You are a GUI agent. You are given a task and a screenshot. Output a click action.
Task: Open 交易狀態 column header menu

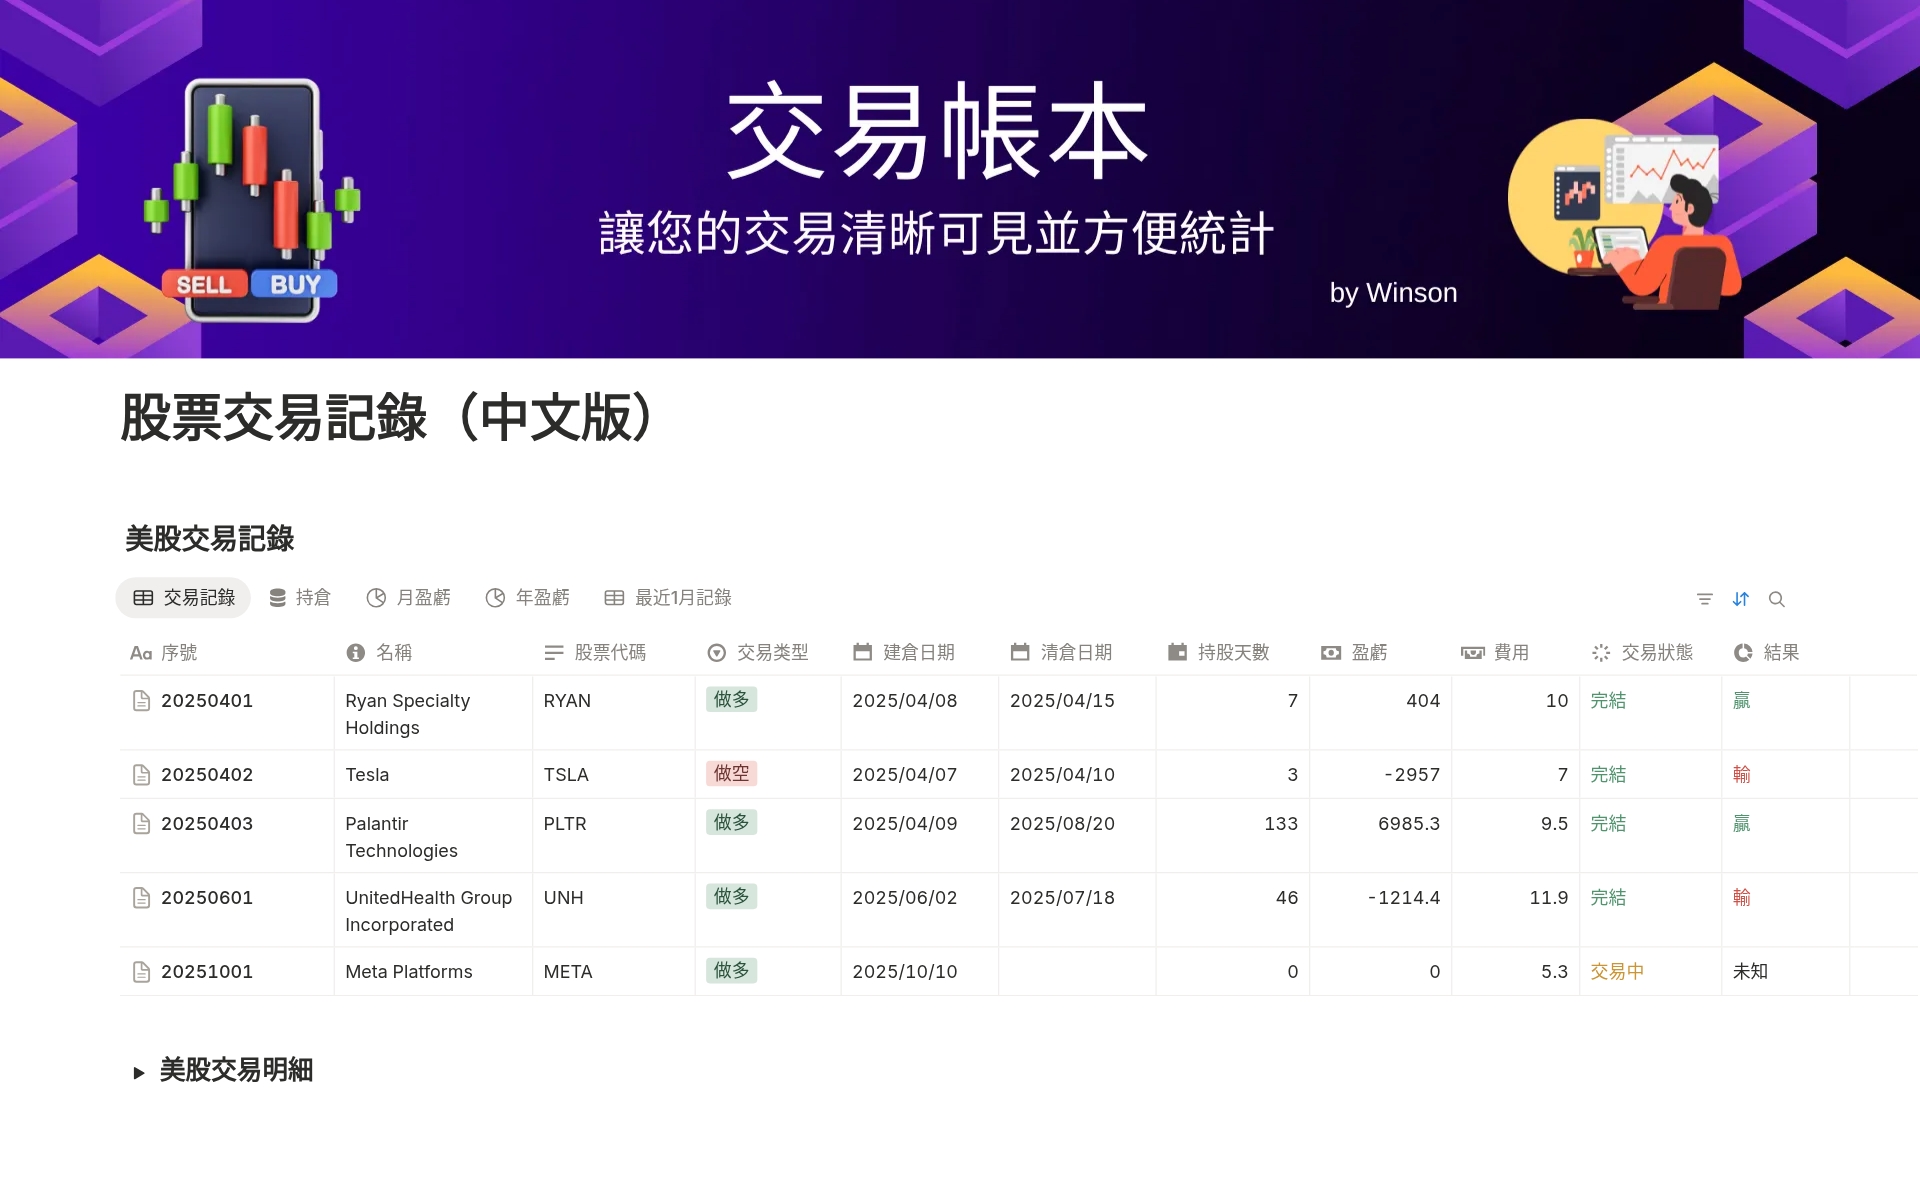click(x=1656, y=653)
